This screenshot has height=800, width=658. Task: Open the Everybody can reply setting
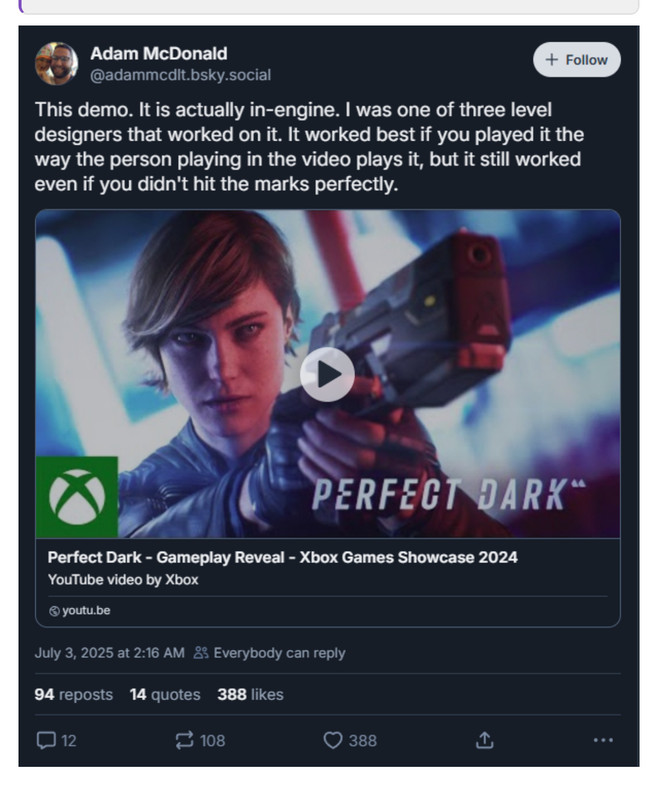point(269,653)
